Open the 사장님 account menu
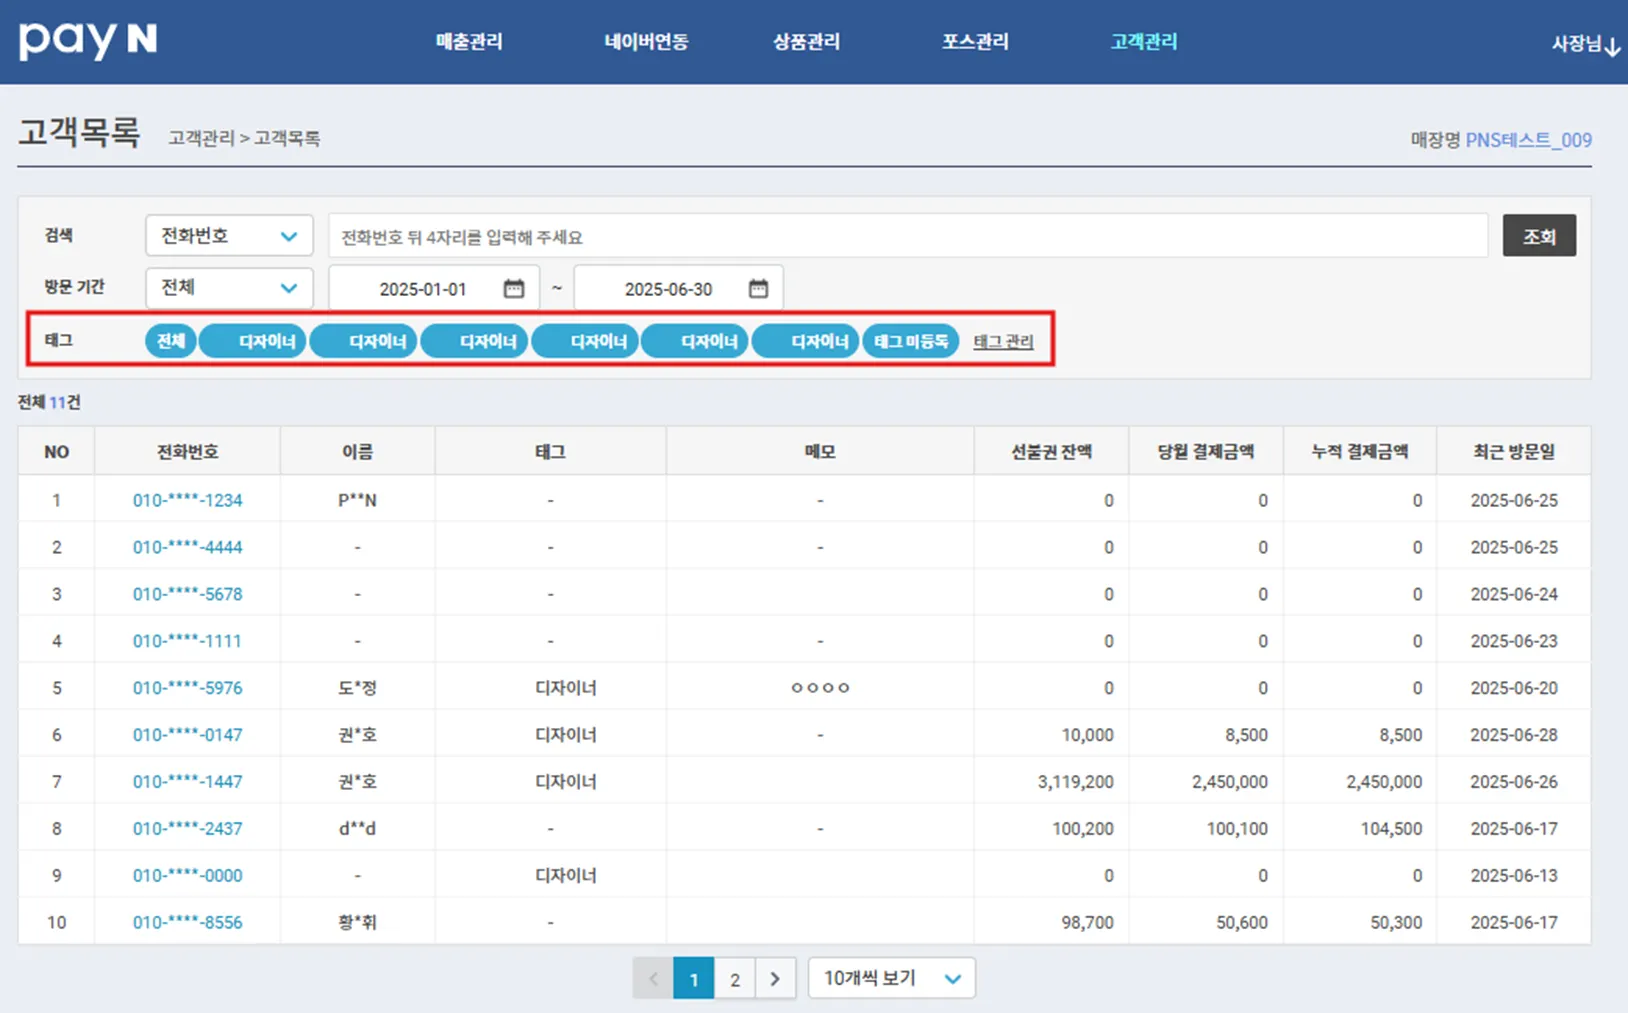1628x1013 pixels. click(1585, 44)
